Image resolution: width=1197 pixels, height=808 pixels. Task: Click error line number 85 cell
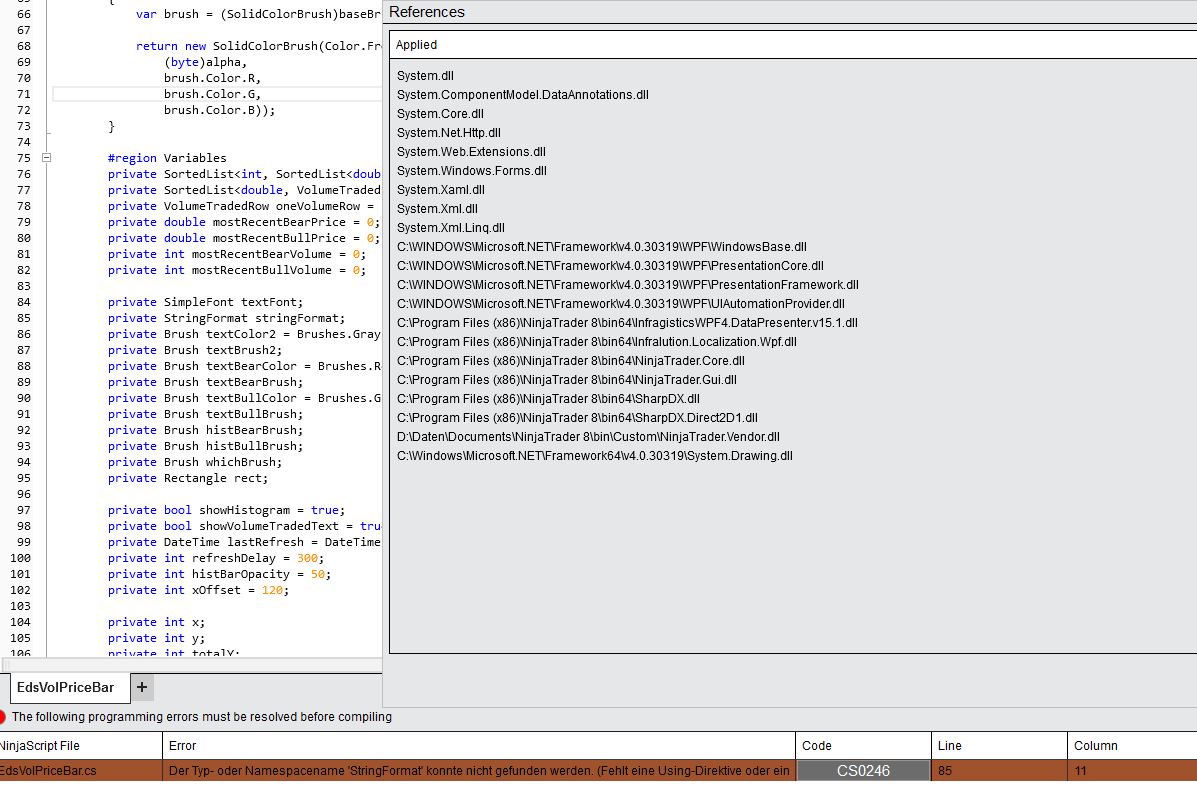click(x=999, y=771)
